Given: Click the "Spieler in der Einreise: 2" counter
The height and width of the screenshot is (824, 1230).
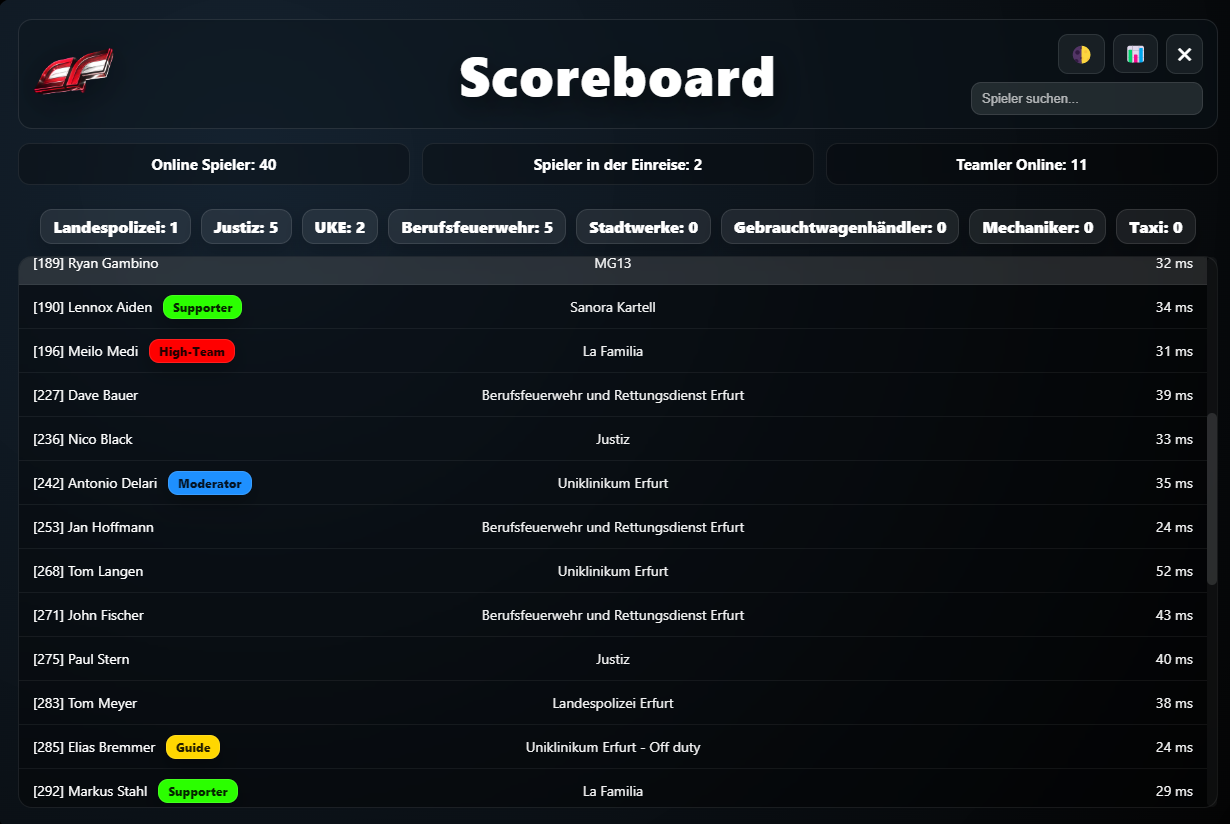Looking at the screenshot, I should point(618,164).
